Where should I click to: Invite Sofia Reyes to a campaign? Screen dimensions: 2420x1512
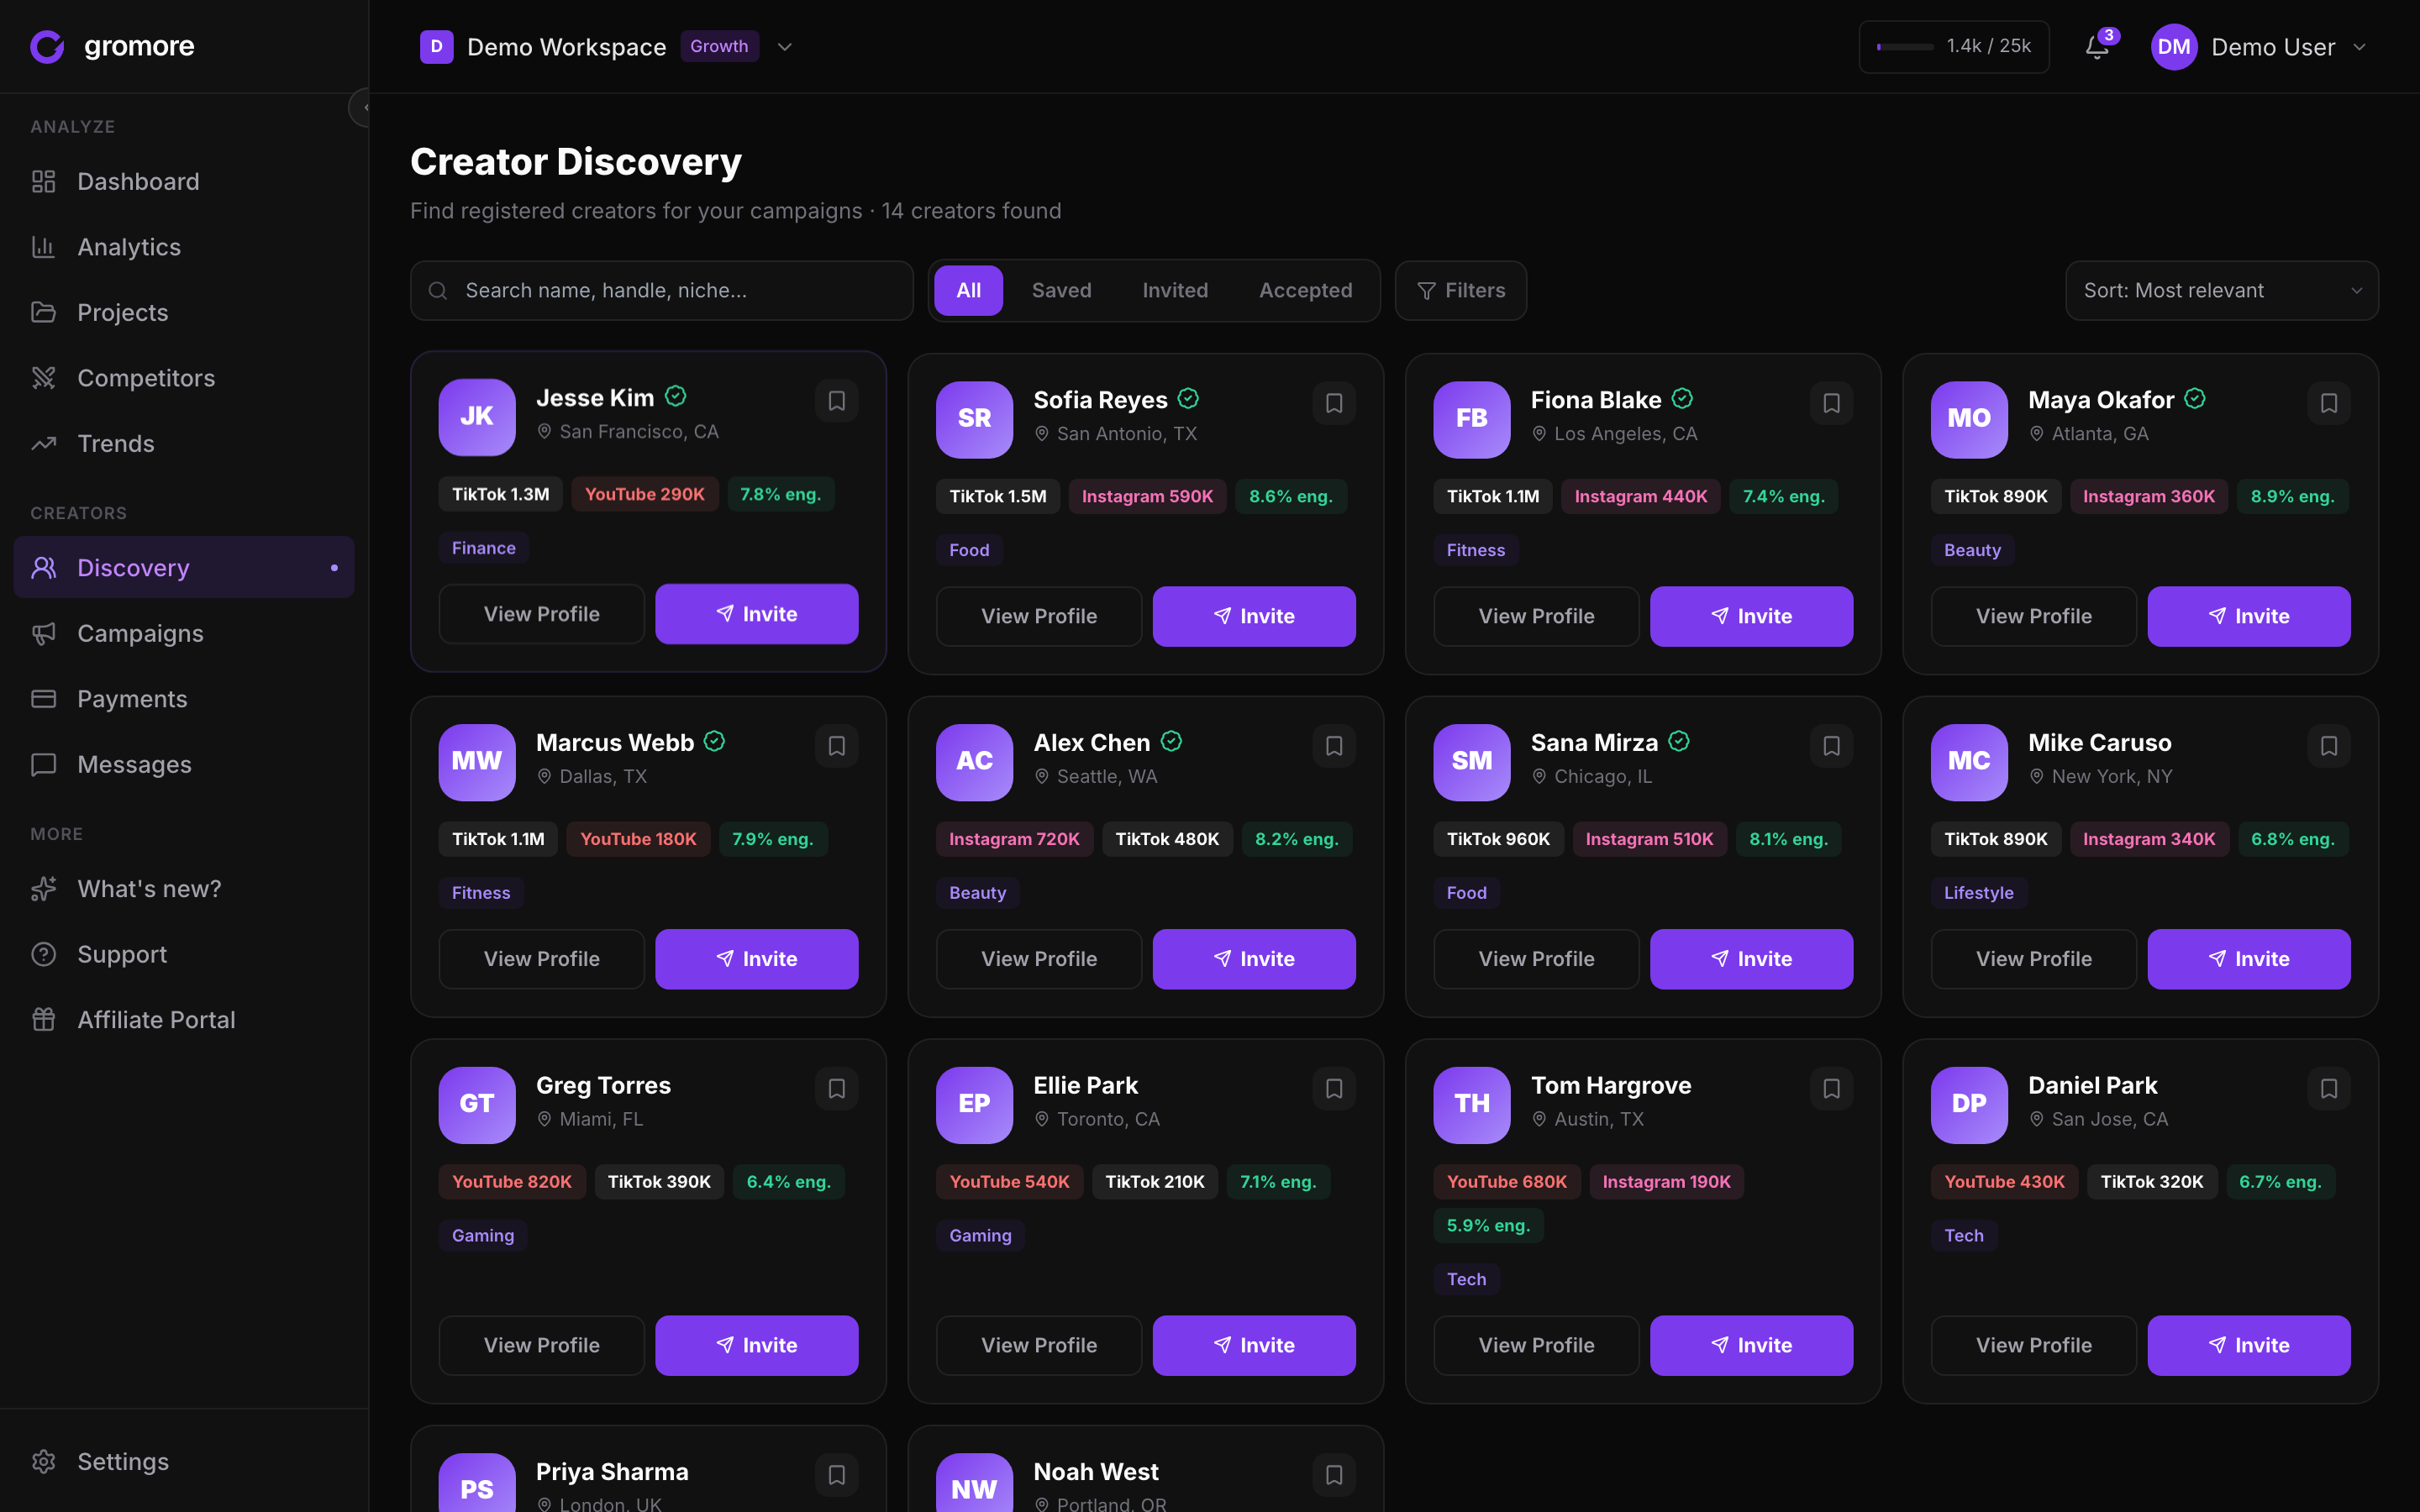click(x=1254, y=616)
